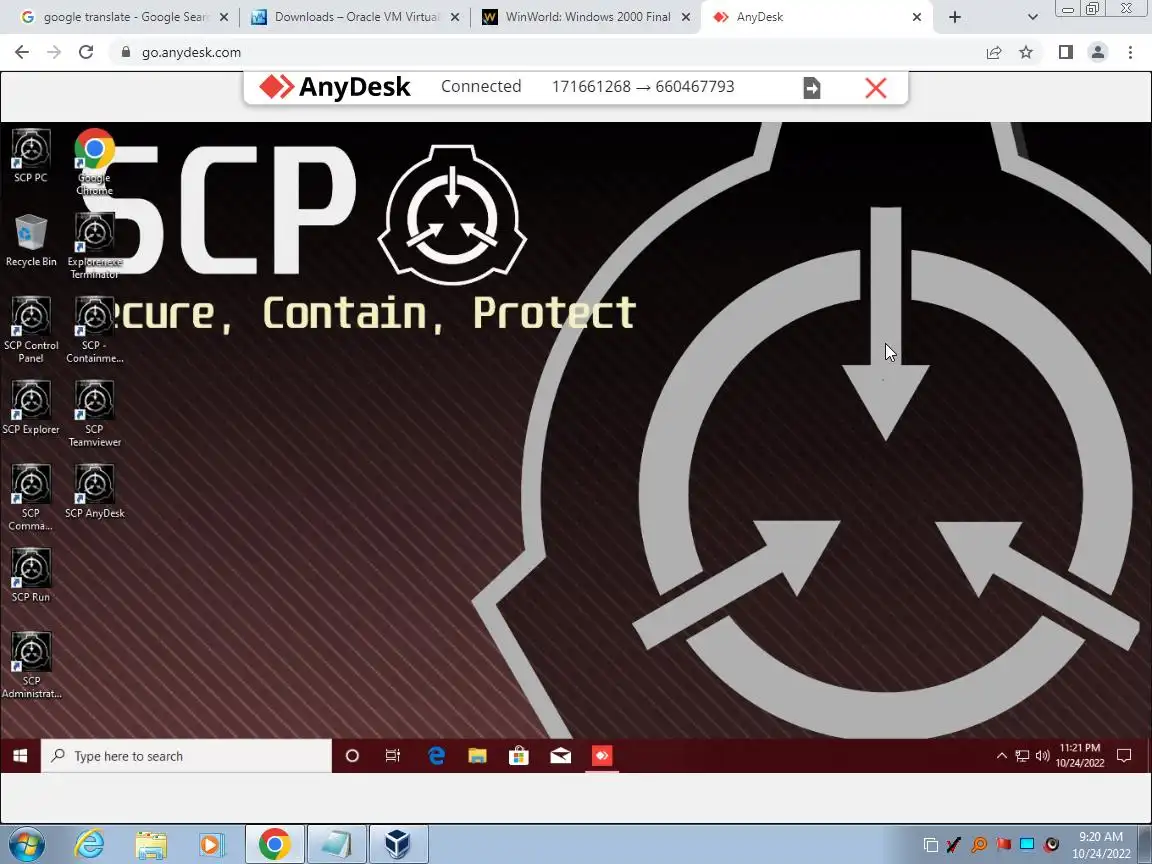Open Microsoft Store on remote taskbar
The image size is (1152, 864).
[x=519, y=756]
